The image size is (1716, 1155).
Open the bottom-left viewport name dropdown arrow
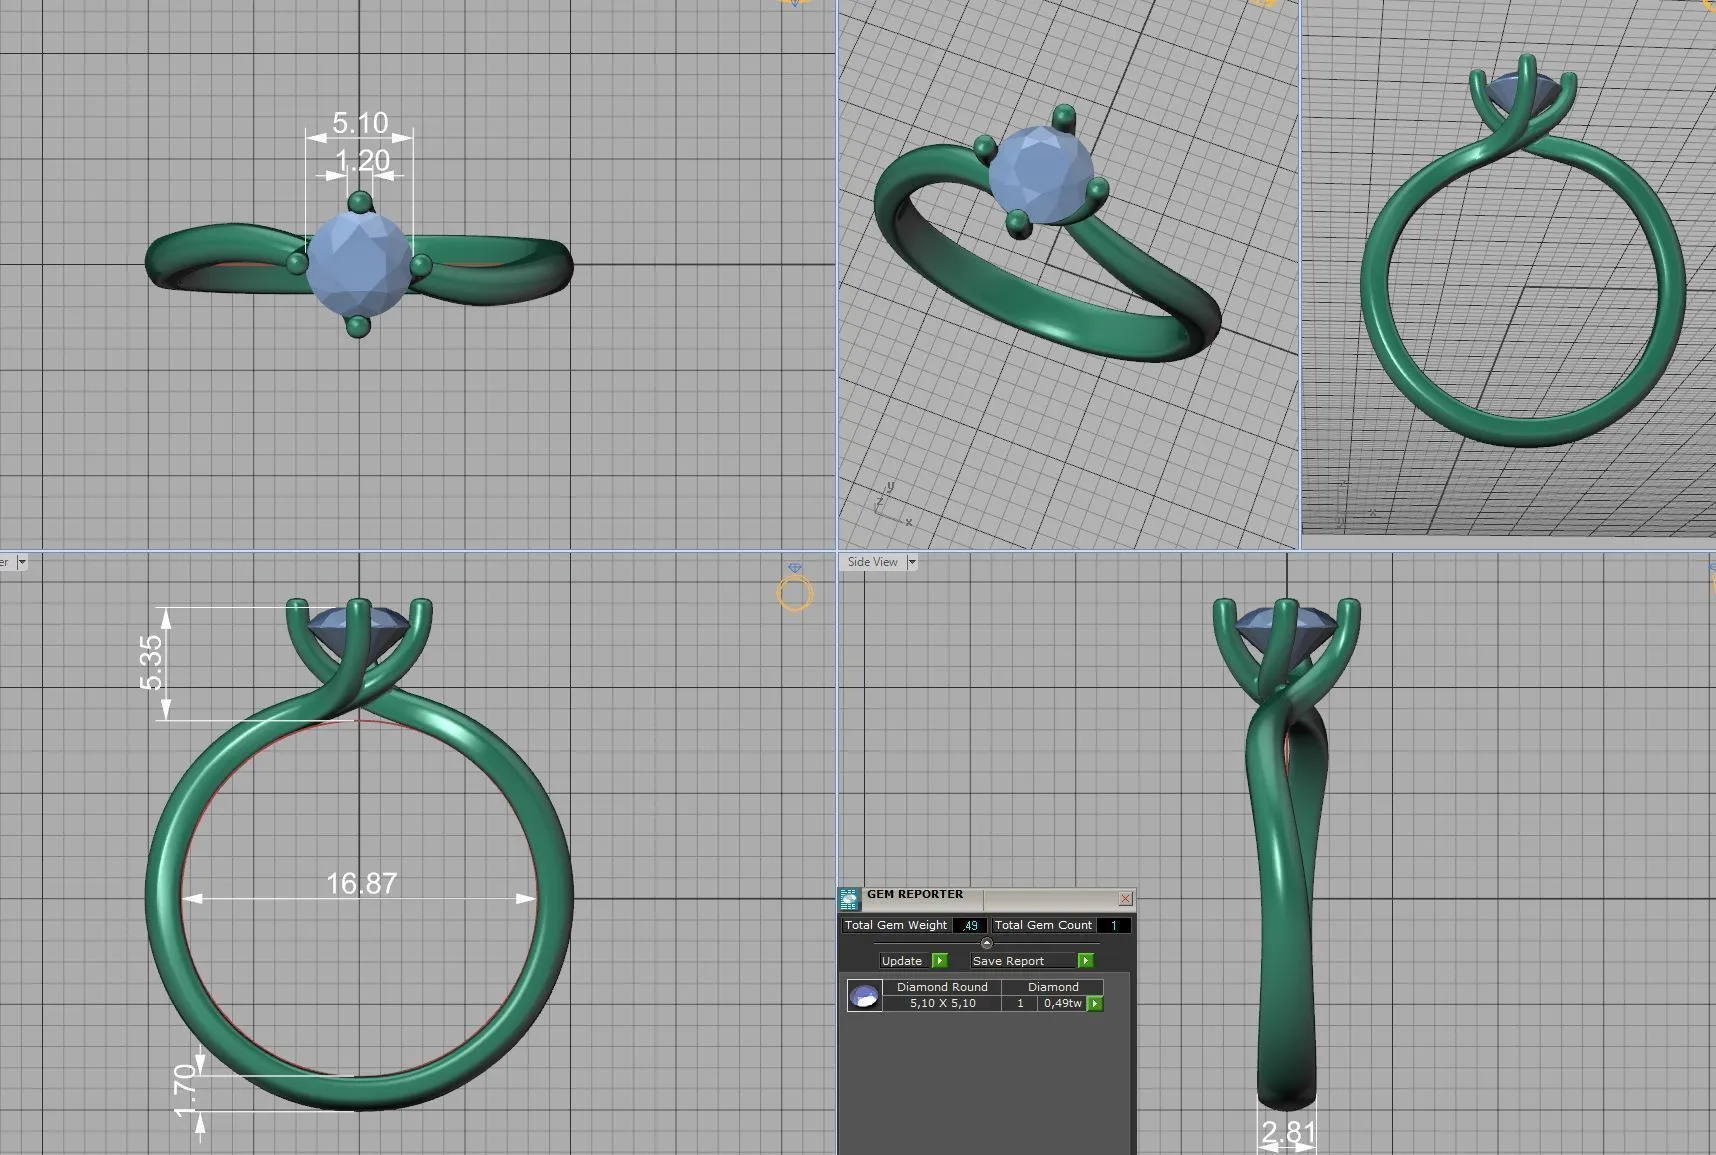click(x=22, y=562)
